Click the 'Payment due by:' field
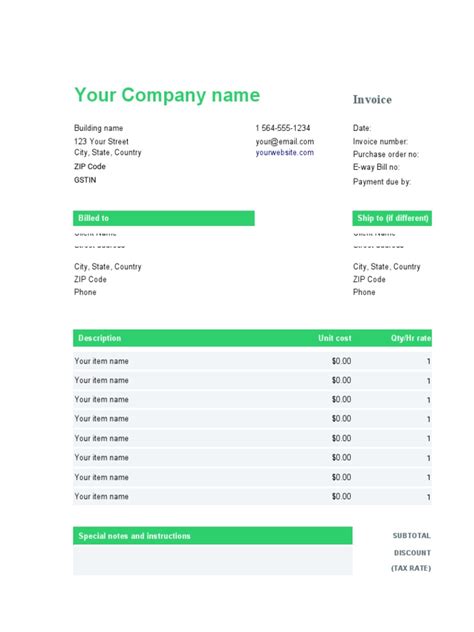This screenshot has width=474, height=632. coord(382,182)
